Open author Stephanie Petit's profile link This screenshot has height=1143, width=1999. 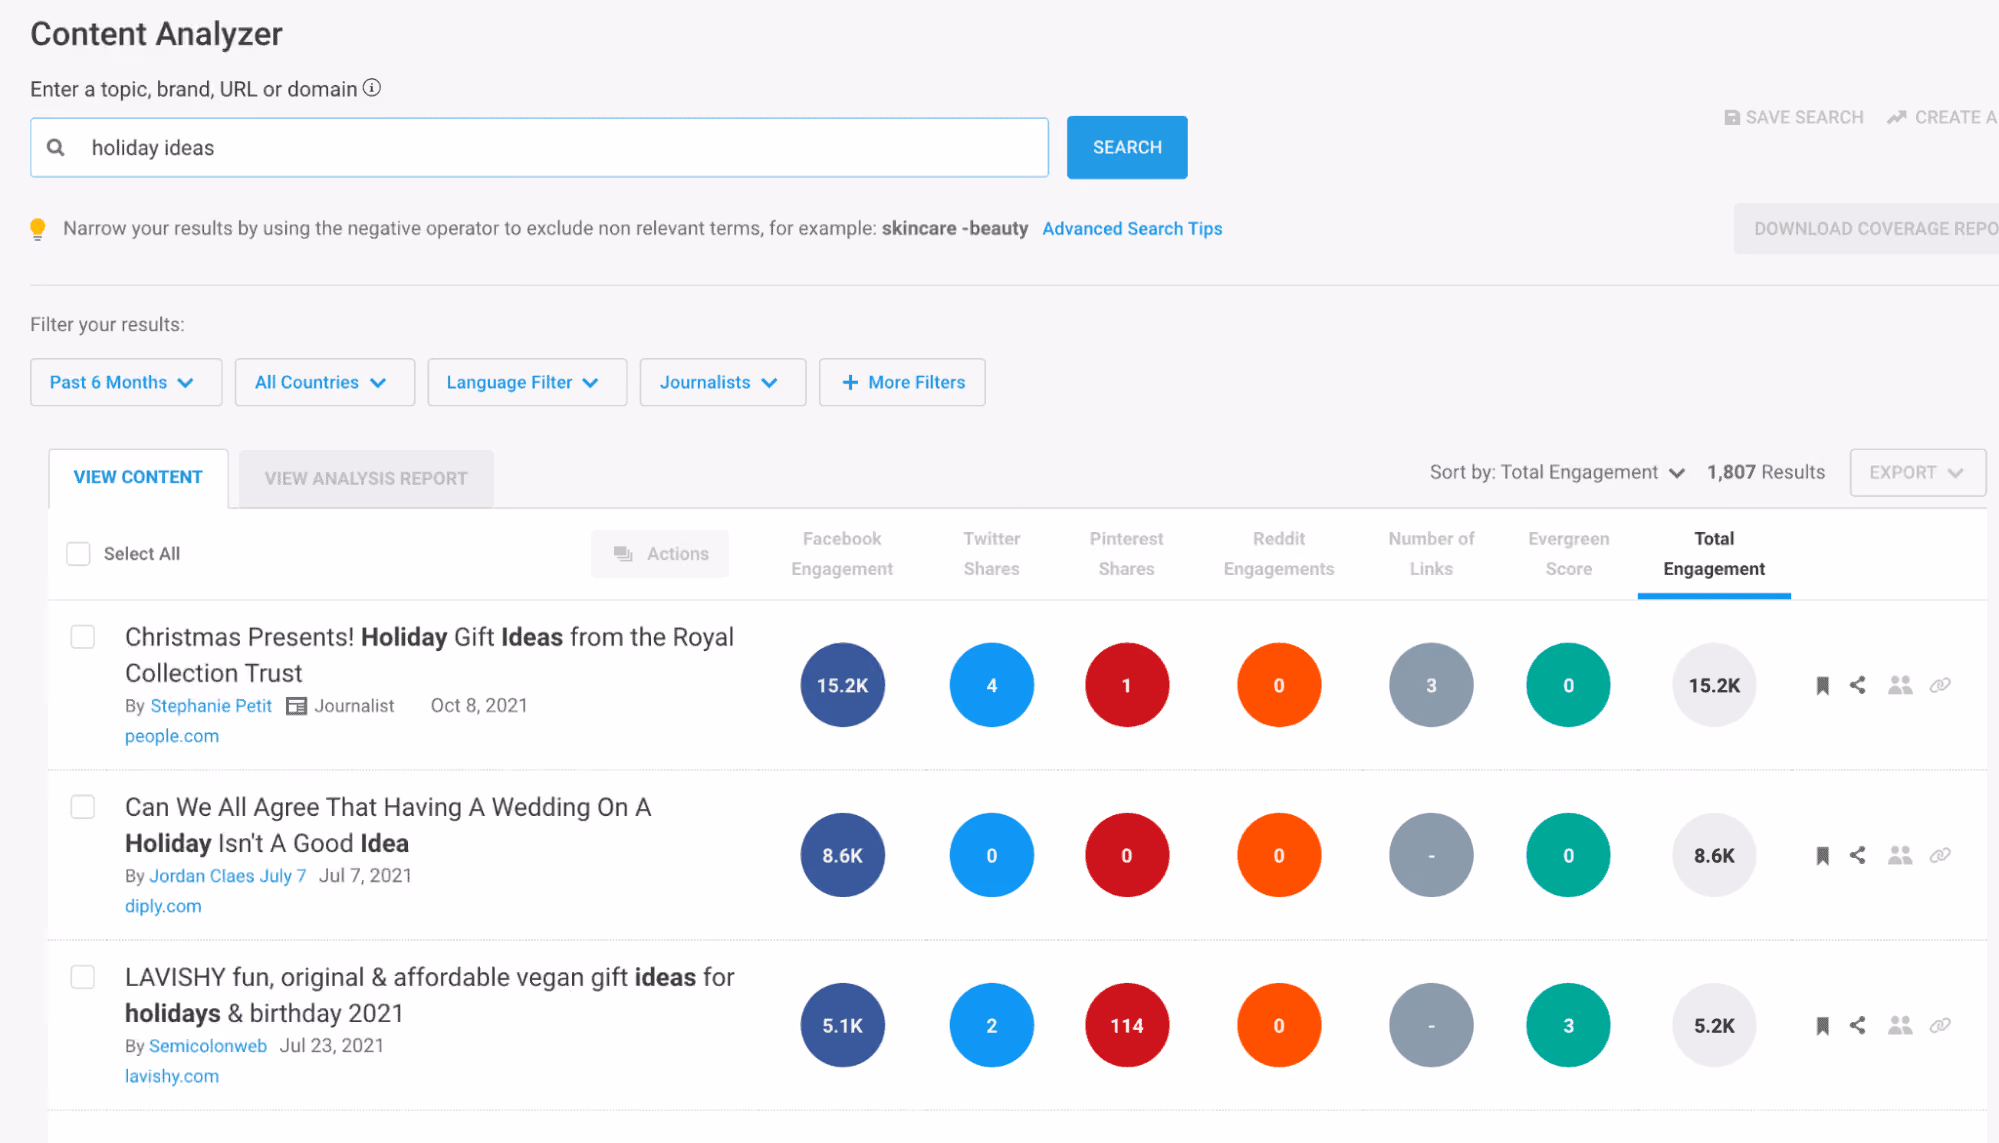[x=211, y=706]
